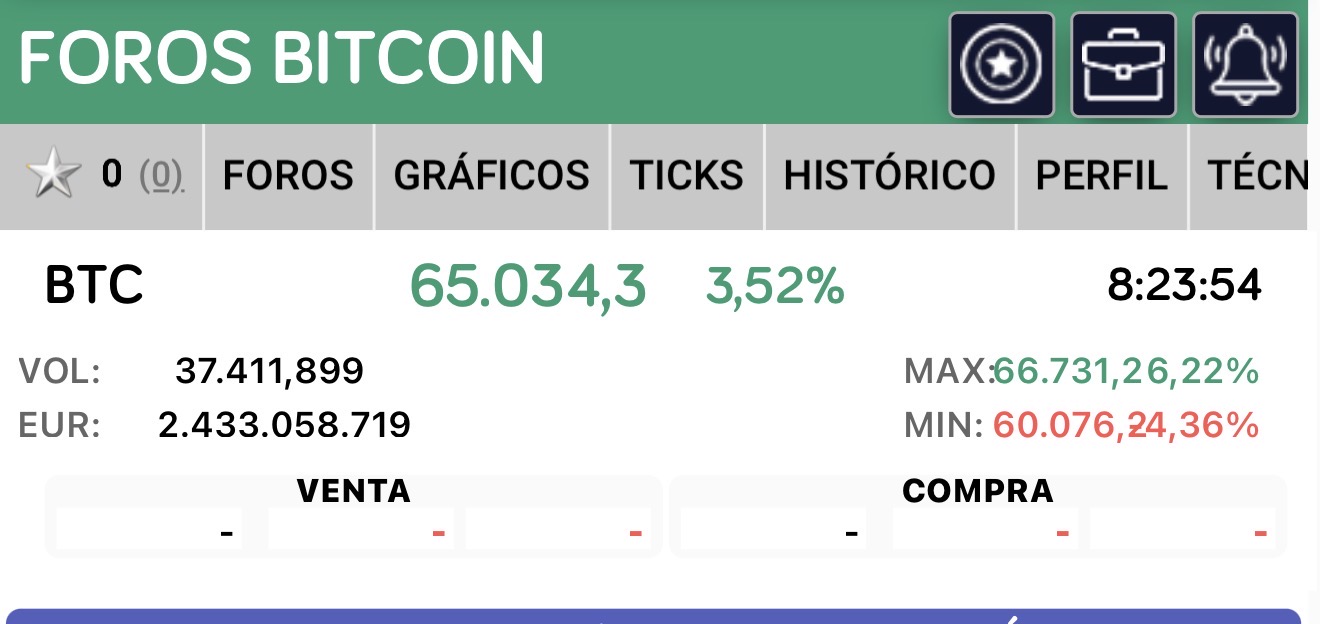Viewport: 1320px width, 624px height.
Task: Switch to the GRÁFICOS tab
Action: click(x=491, y=176)
